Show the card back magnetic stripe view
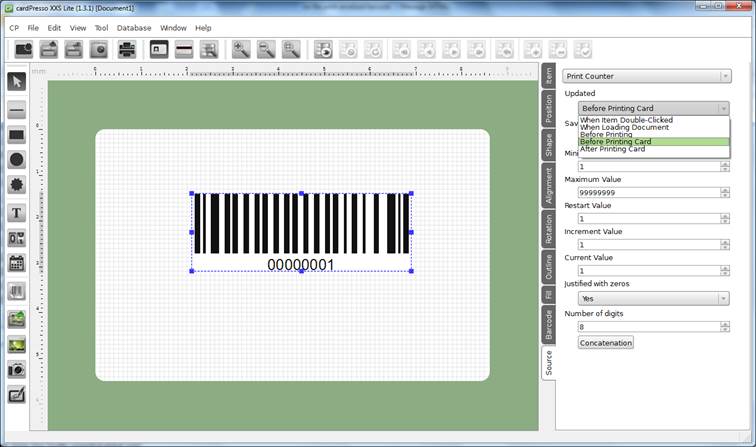Image resolution: width=756 pixels, height=447 pixels. [x=184, y=49]
